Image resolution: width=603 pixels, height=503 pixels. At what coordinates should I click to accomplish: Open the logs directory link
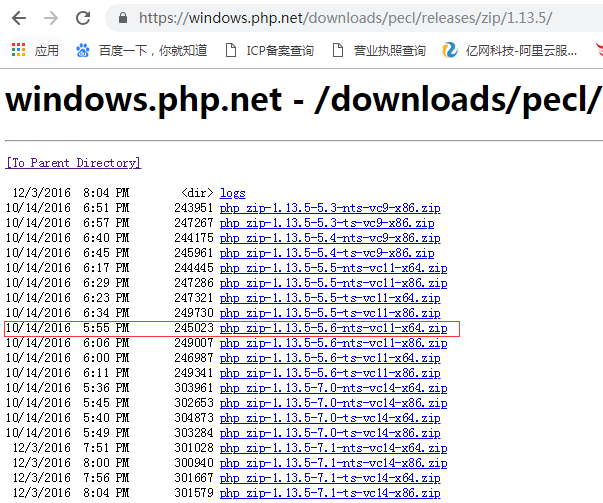coord(233,193)
